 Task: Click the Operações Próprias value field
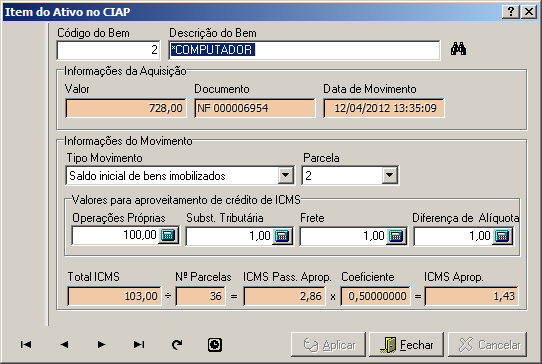[x=115, y=235]
